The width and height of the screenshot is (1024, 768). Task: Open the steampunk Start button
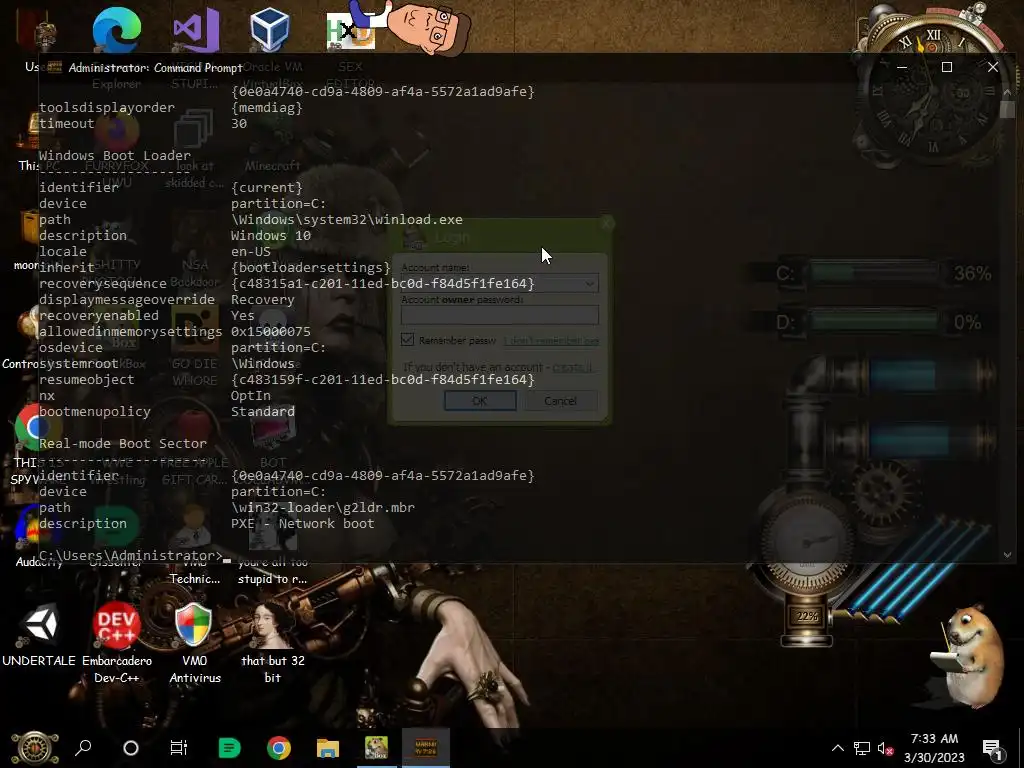[35, 748]
